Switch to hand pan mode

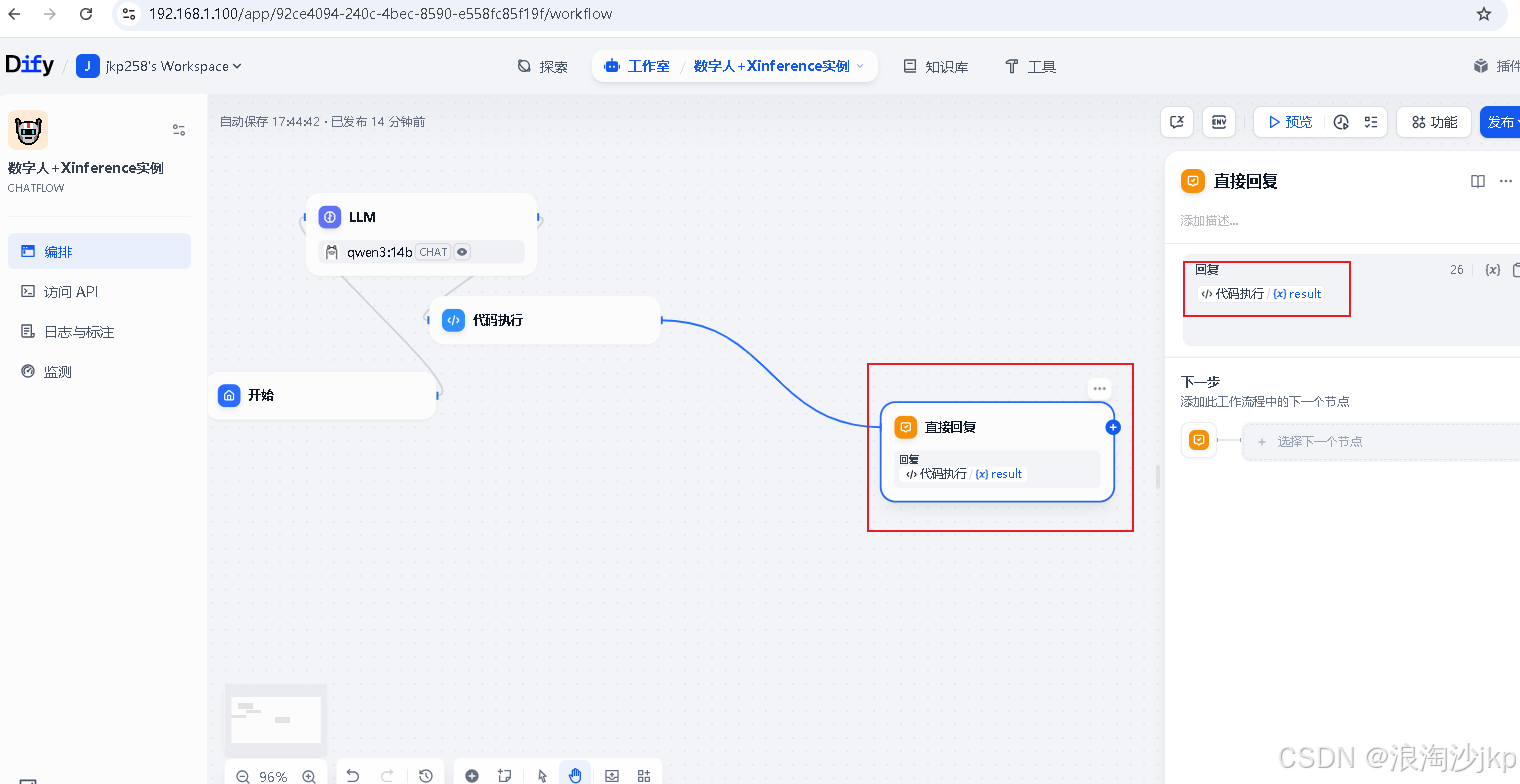(575, 775)
